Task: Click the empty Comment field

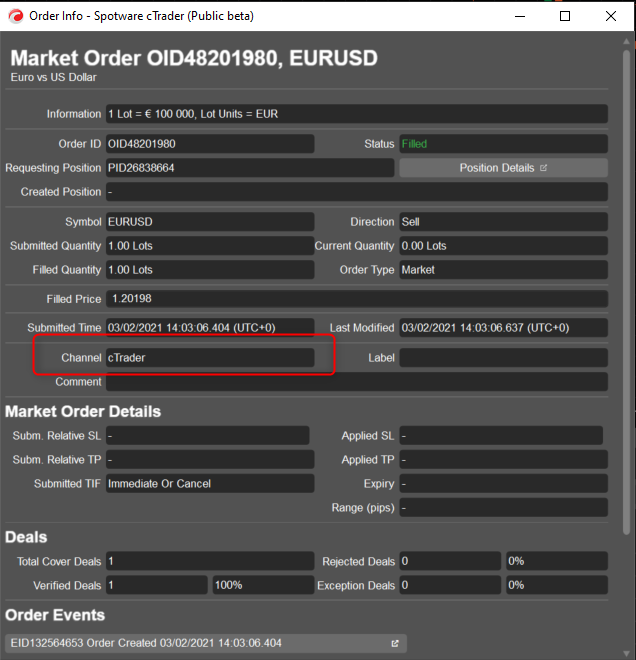Action: 357,382
